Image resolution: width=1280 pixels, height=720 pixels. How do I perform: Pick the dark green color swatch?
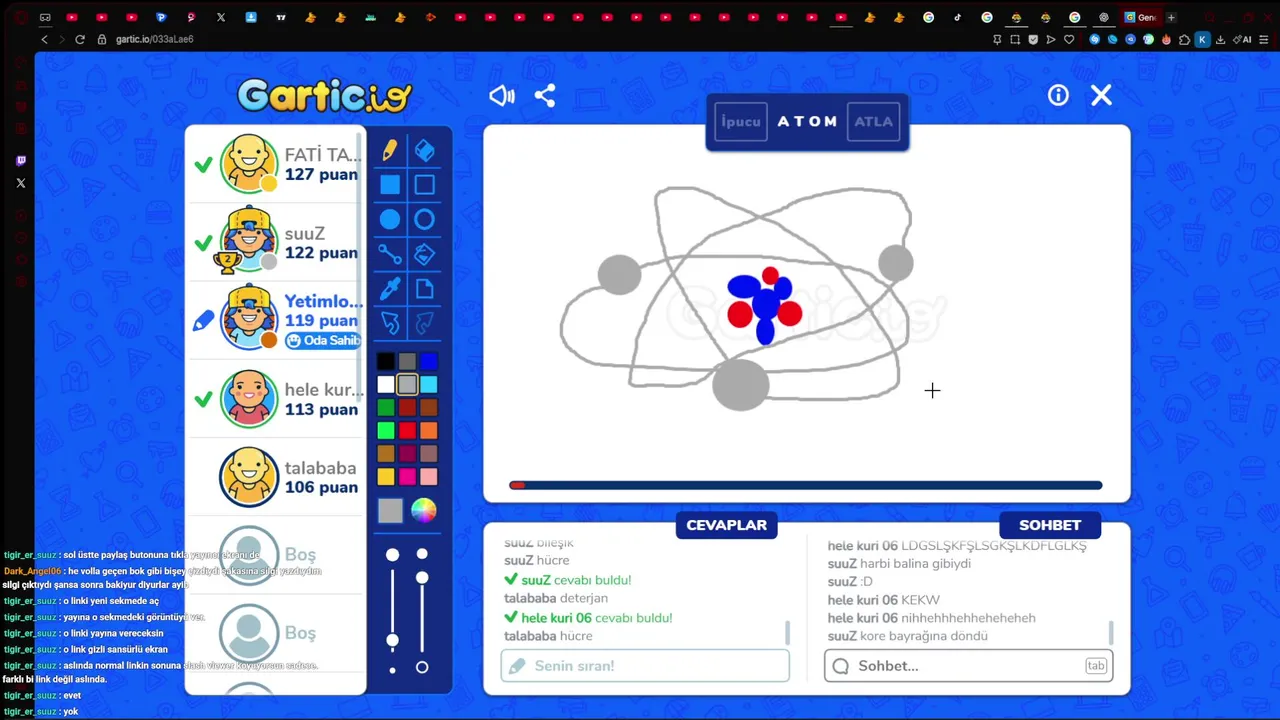click(x=386, y=408)
